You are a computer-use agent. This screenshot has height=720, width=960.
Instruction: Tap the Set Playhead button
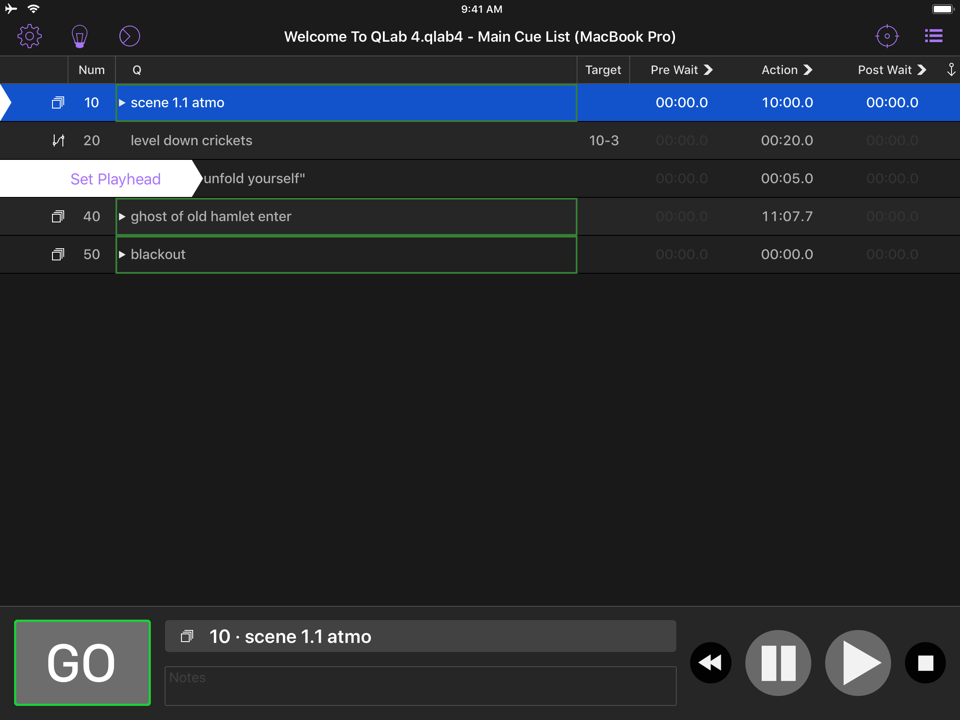(x=115, y=179)
